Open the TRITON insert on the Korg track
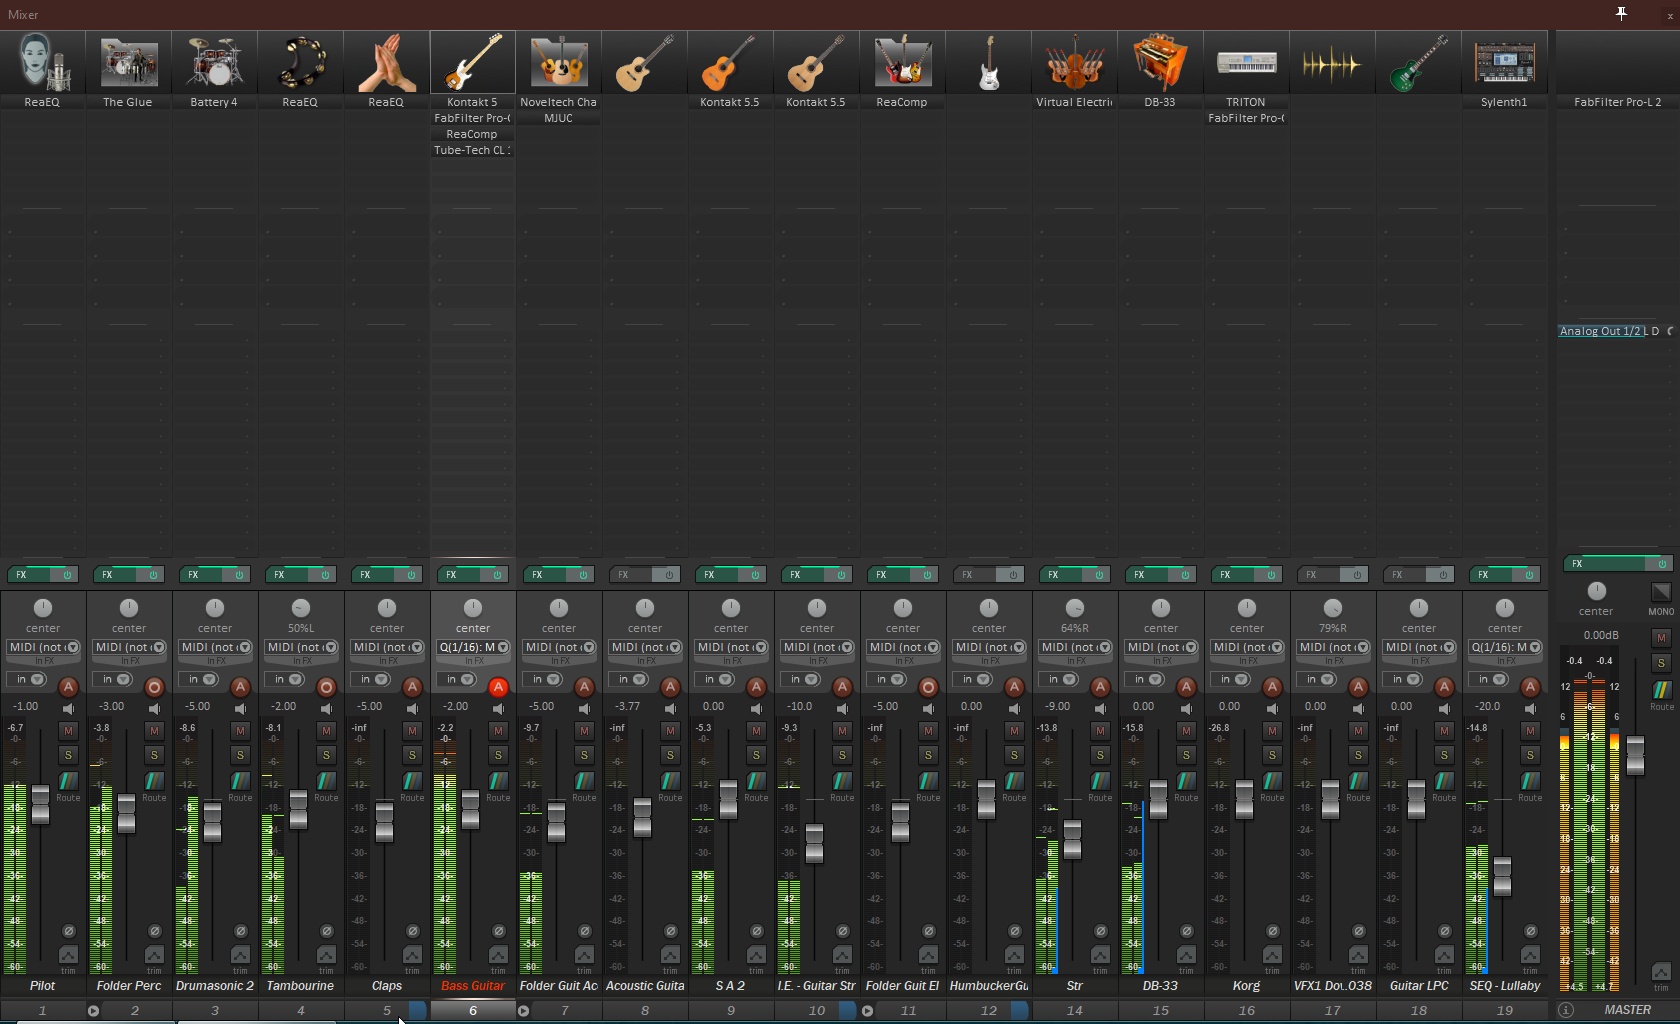Viewport: 1680px width, 1024px height. tap(1246, 102)
